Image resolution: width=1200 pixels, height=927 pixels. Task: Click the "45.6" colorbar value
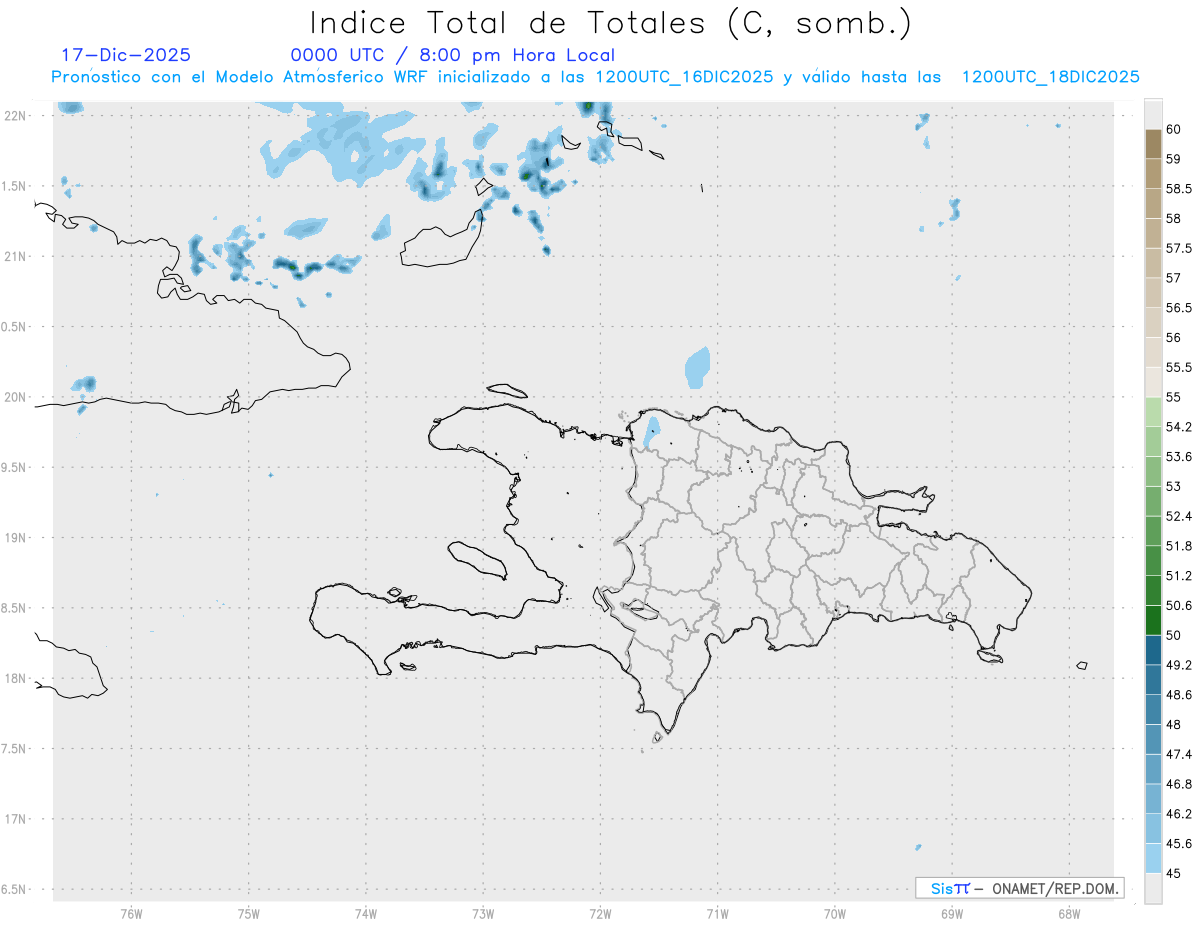click(x=1178, y=844)
